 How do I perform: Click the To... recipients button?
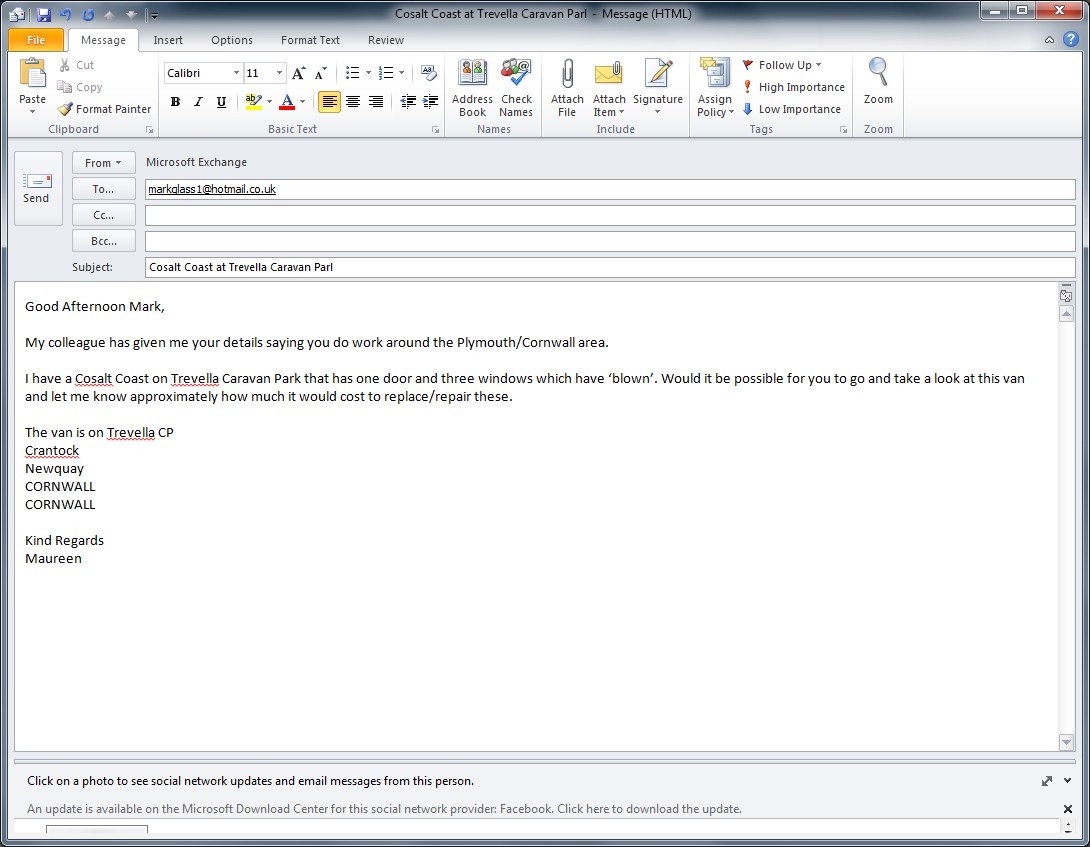(x=104, y=189)
